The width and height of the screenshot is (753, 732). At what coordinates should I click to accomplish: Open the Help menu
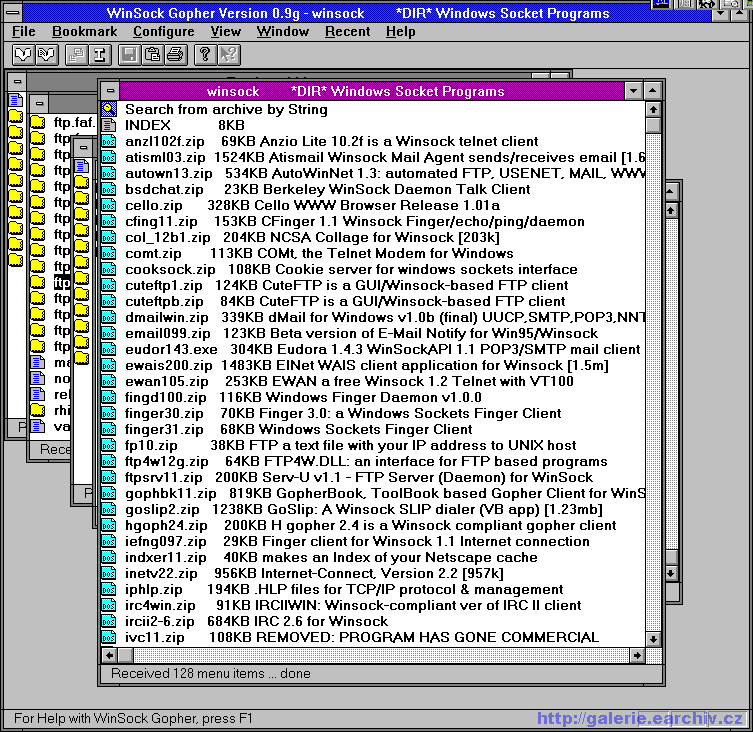[401, 32]
